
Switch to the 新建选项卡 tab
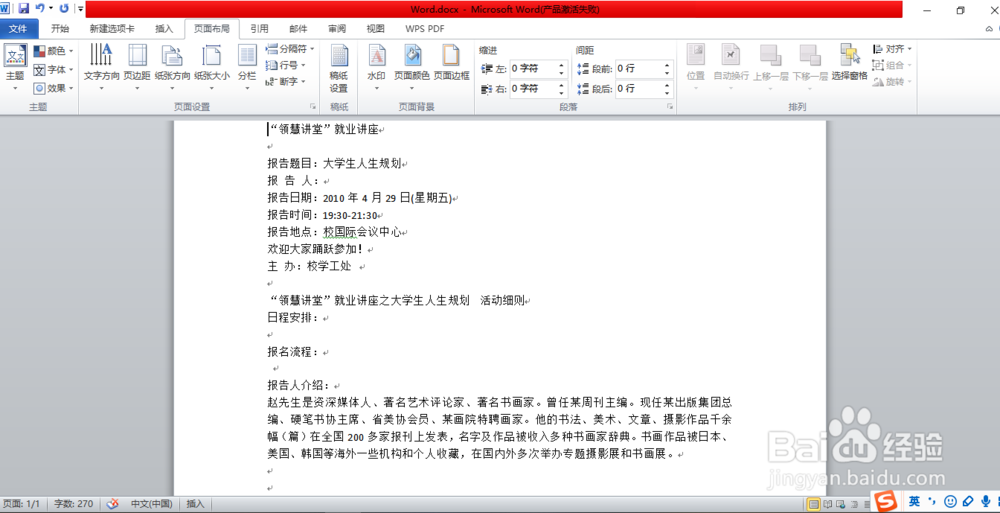(112, 29)
